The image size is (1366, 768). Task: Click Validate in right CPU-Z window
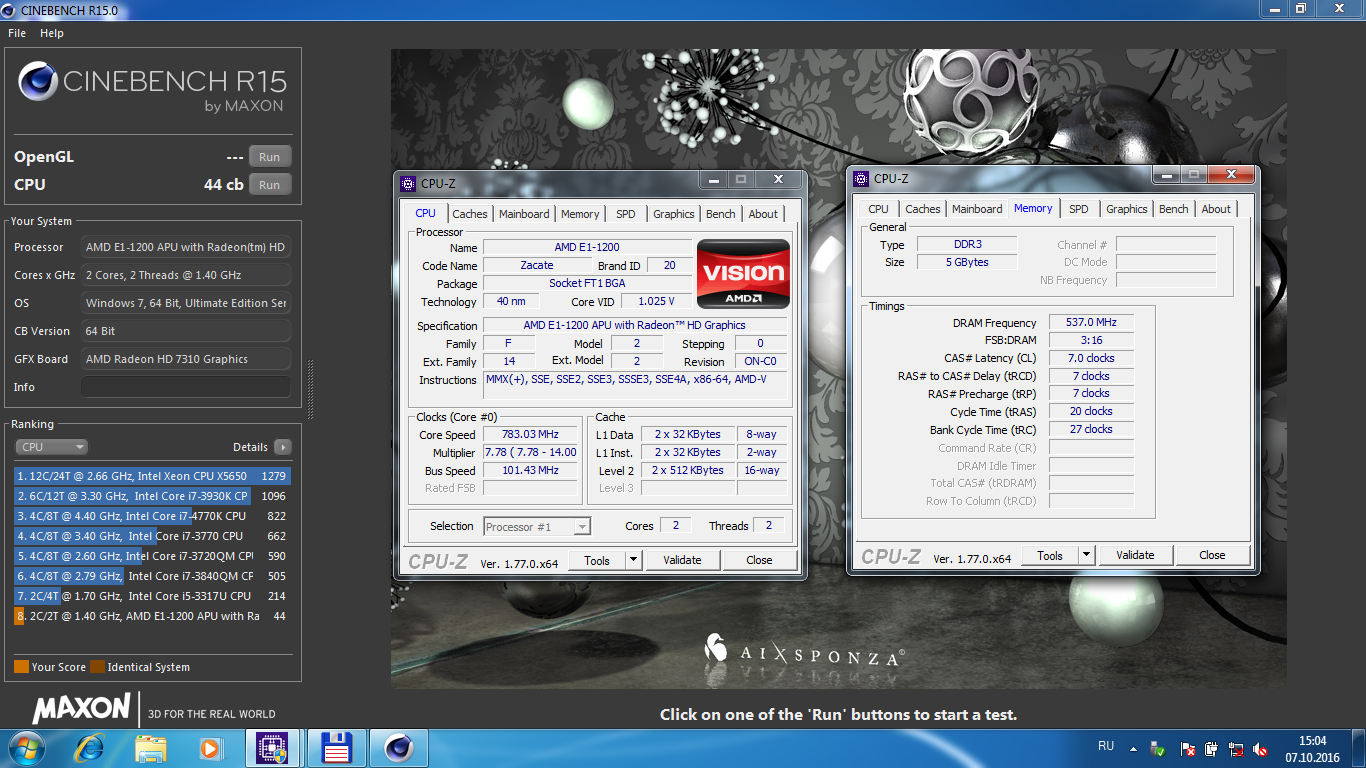(x=1135, y=555)
